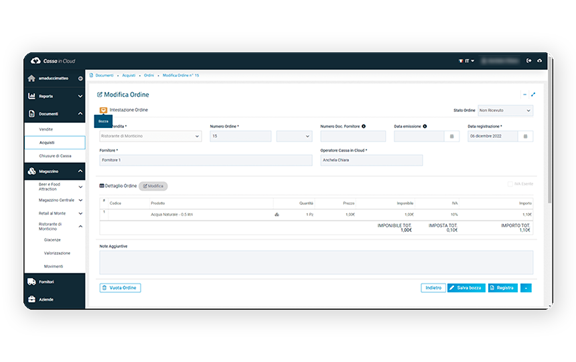Click the breadcrumb document icon

pos(91,75)
